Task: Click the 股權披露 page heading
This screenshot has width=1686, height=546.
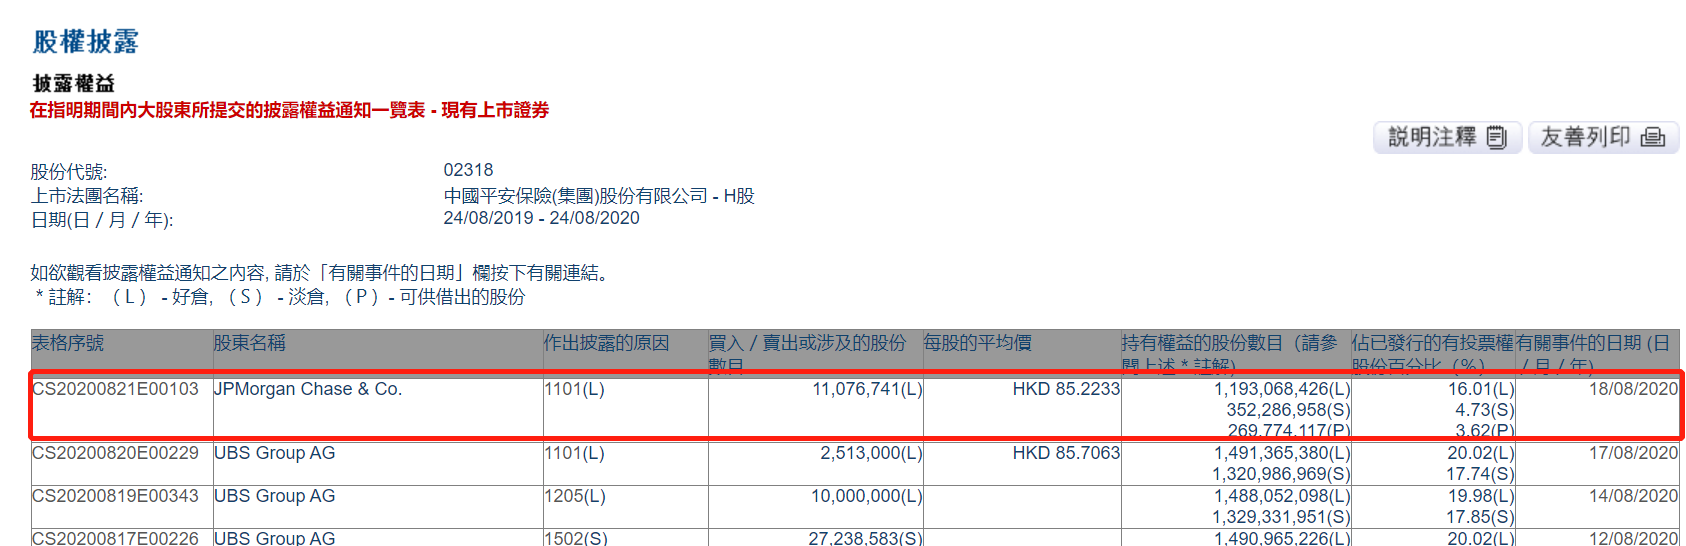Action: click(x=86, y=41)
